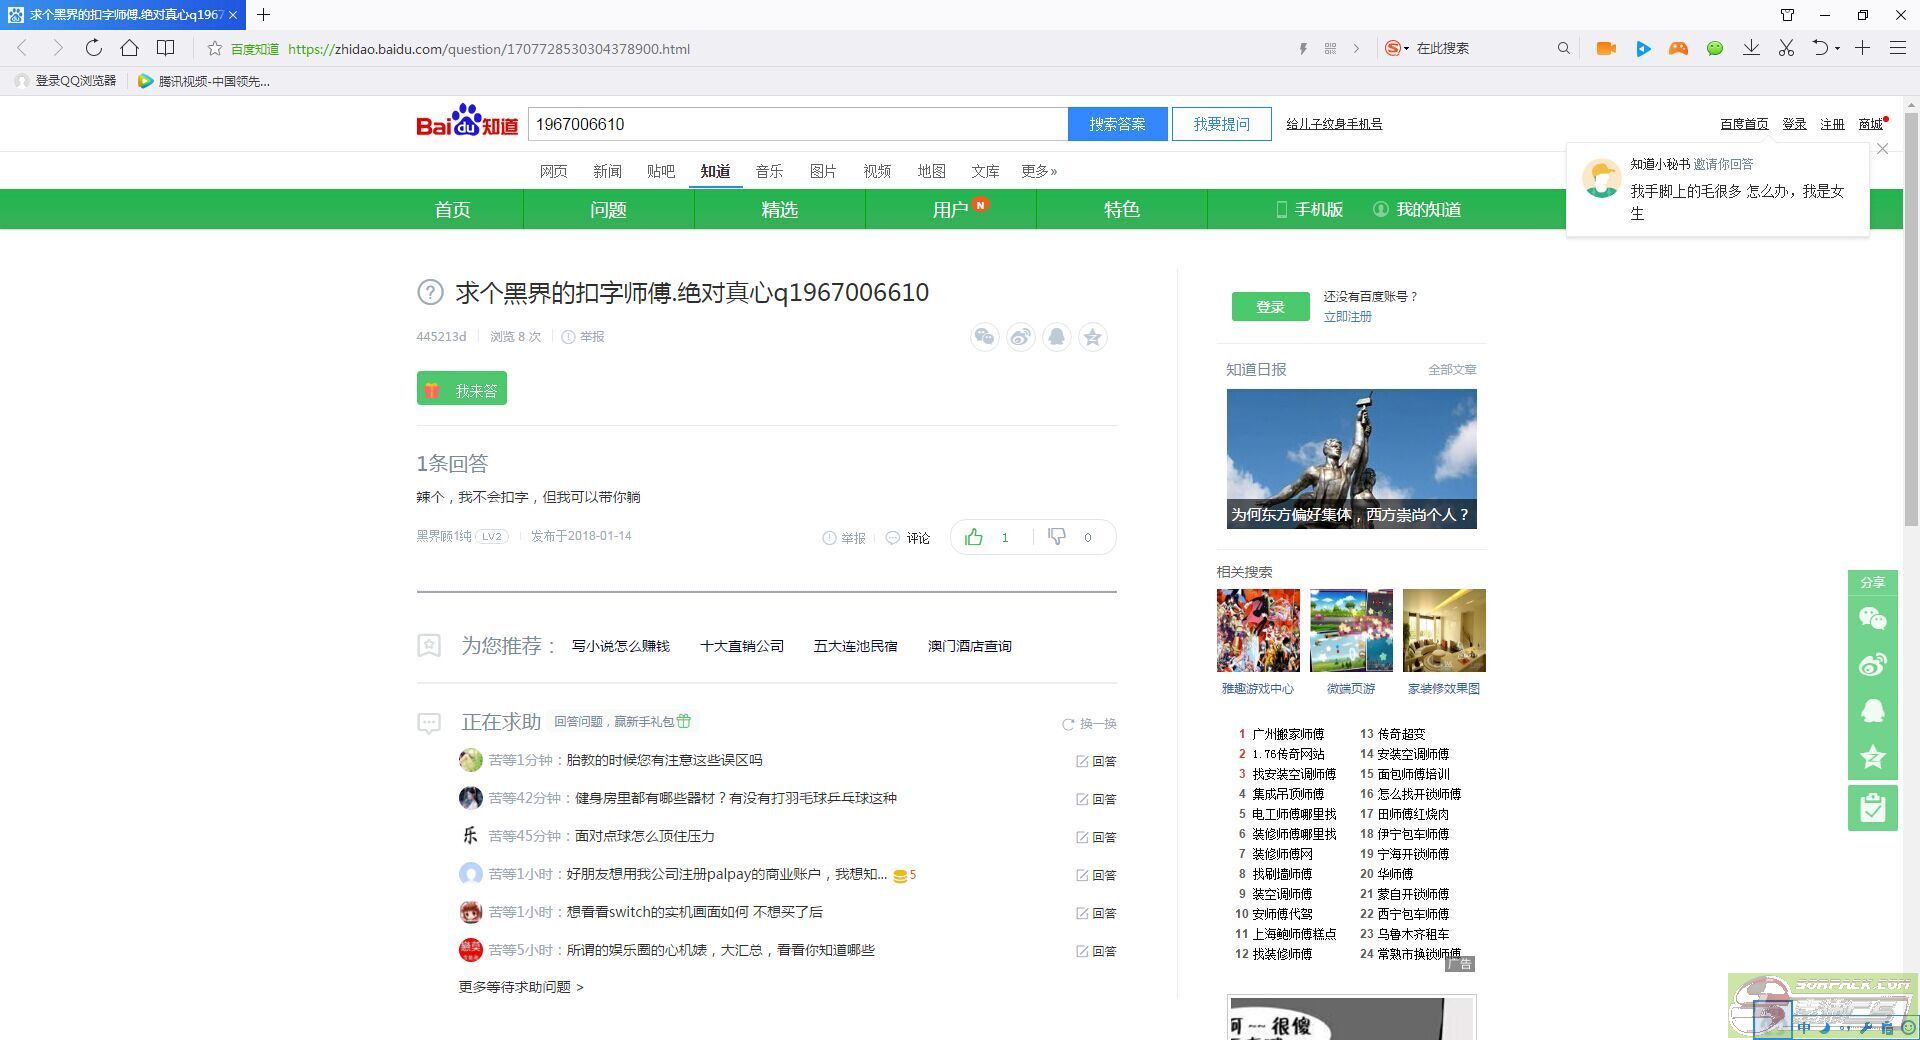Open the browser download icon

(x=1751, y=48)
